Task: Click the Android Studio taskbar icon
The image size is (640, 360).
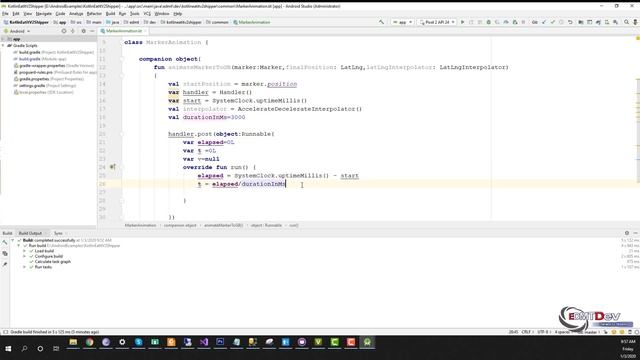Action: pyautogui.click(x=367, y=342)
